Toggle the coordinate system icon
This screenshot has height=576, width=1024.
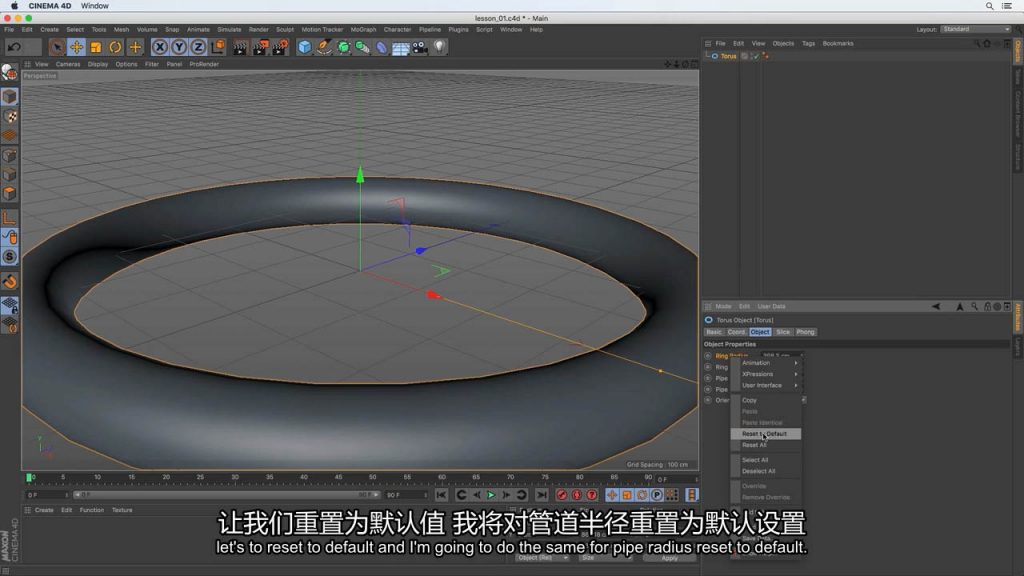tap(217, 47)
